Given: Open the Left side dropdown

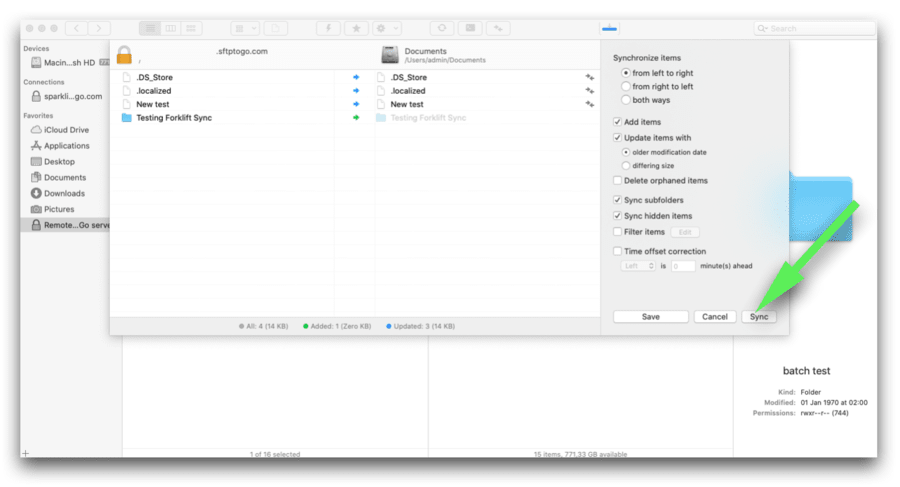Looking at the screenshot, I should [x=638, y=266].
